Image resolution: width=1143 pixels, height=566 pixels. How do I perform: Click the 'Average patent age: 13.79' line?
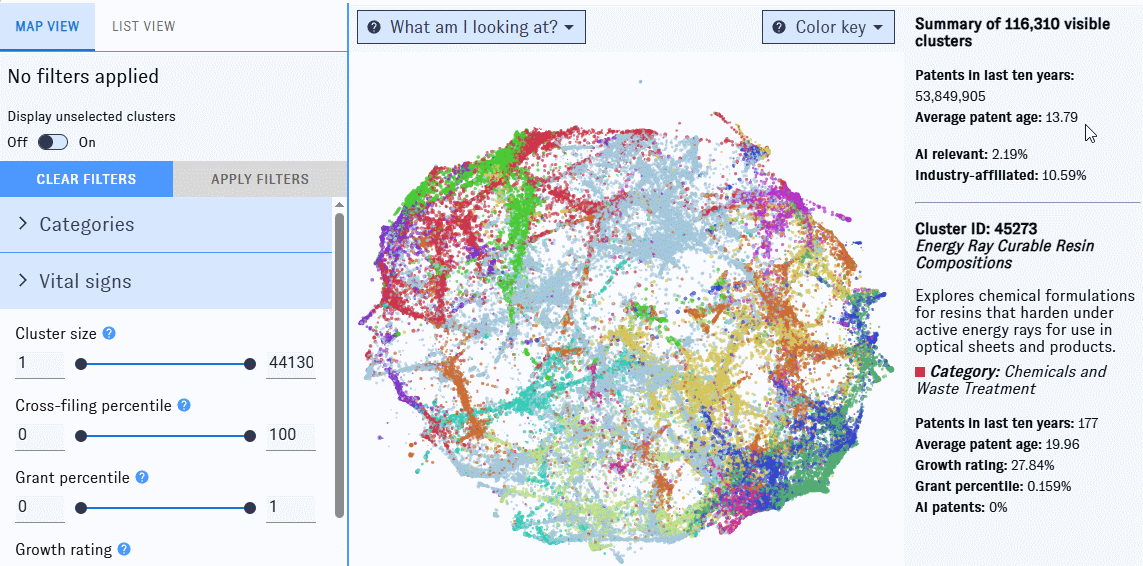coord(996,117)
